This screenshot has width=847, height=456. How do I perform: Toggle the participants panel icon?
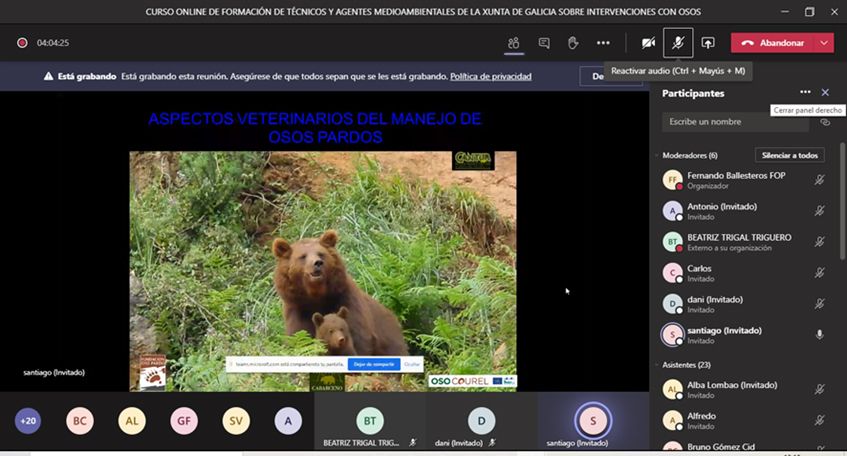pyautogui.click(x=514, y=43)
